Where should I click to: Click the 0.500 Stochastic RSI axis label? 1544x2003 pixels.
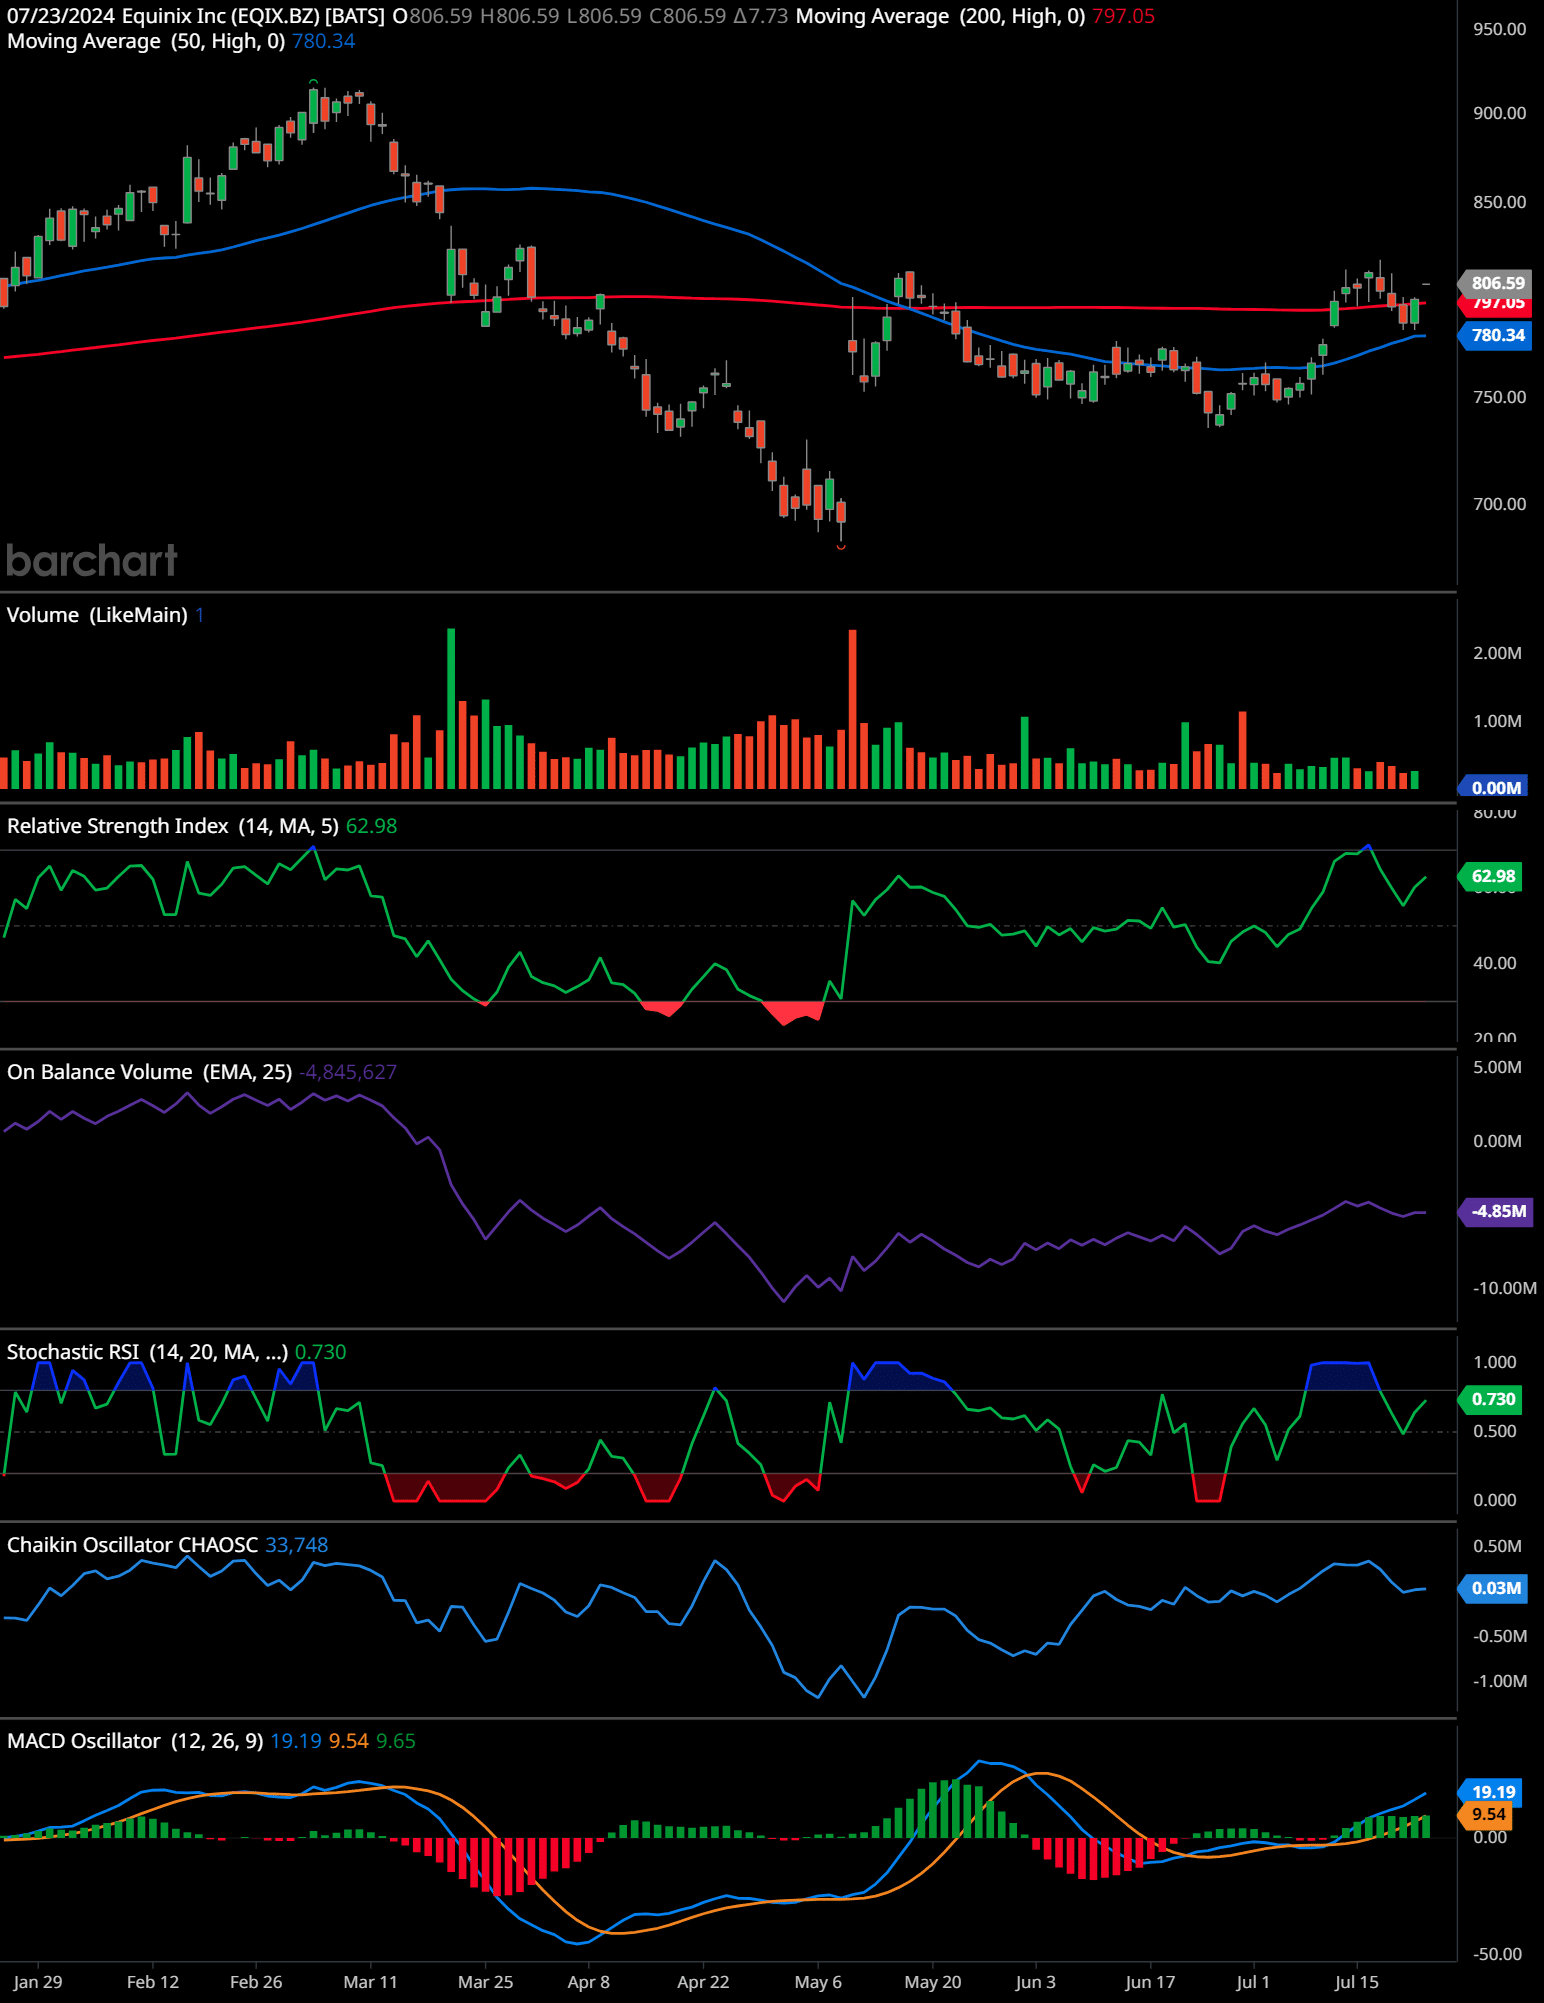click(1494, 1431)
